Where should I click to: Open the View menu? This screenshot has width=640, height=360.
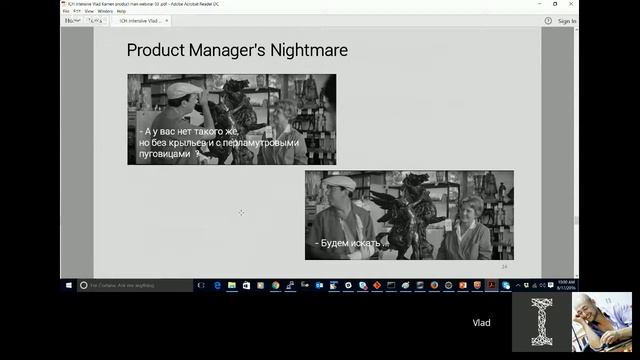click(89, 11)
